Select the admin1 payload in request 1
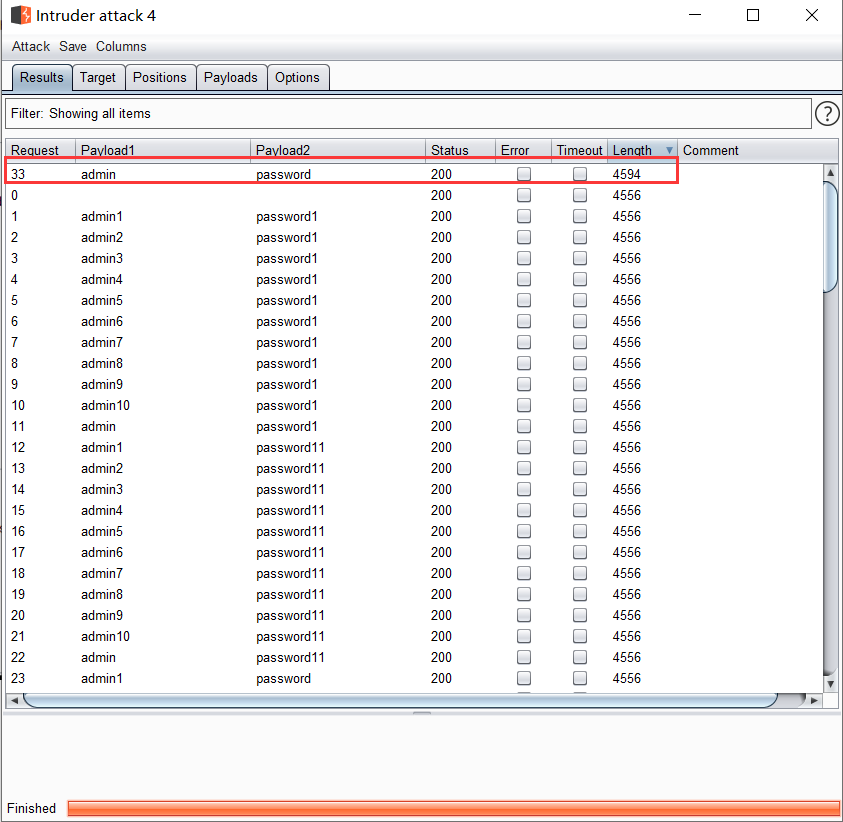 pos(102,216)
